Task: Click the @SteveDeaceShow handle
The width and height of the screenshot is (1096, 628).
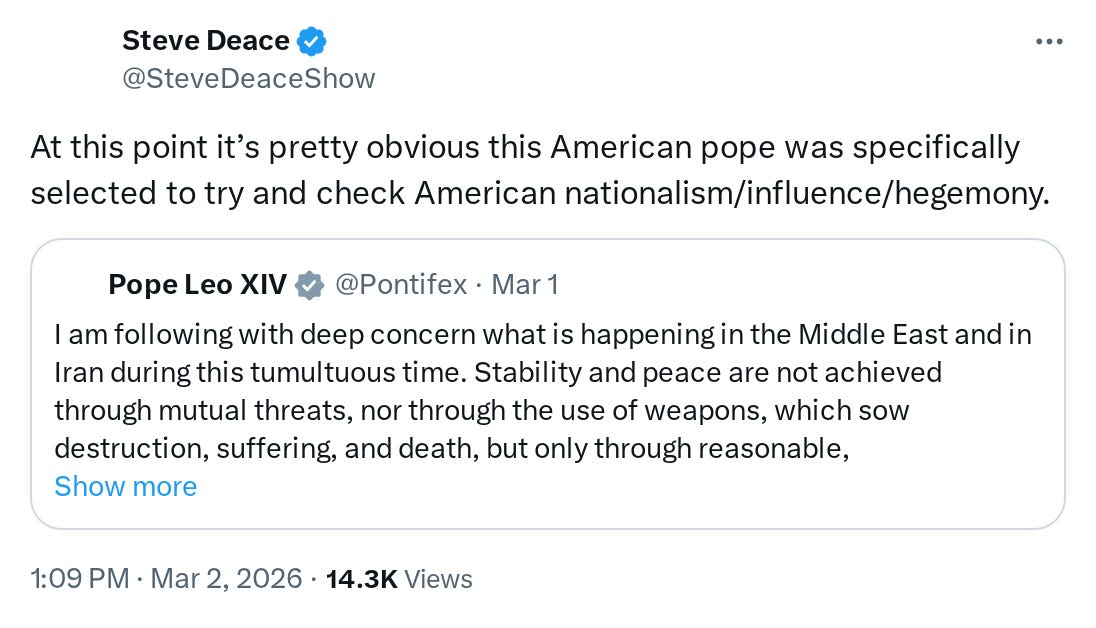Action: 248,78
